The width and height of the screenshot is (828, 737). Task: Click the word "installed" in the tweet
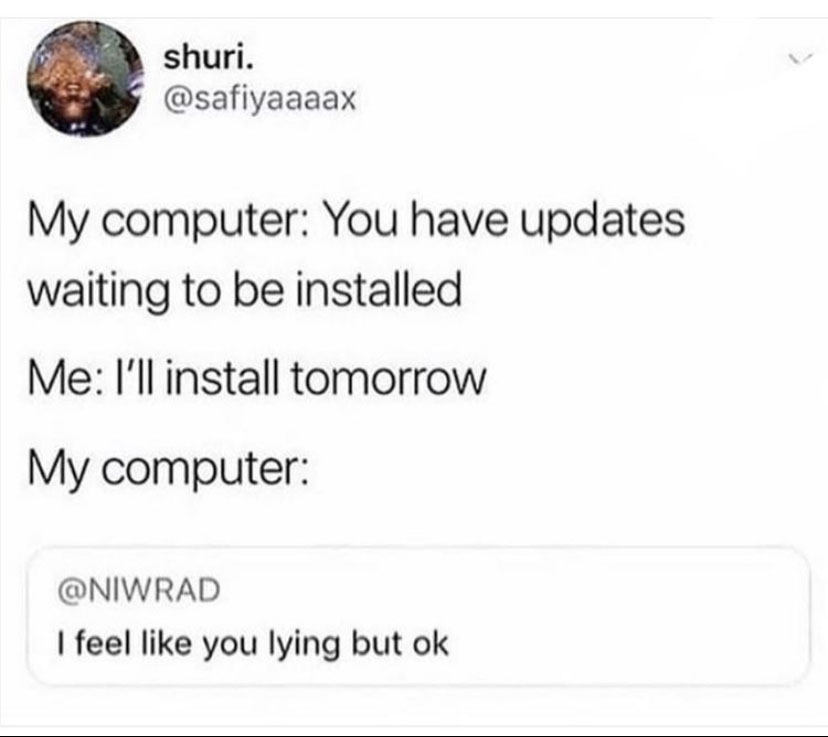[x=378, y=288]
